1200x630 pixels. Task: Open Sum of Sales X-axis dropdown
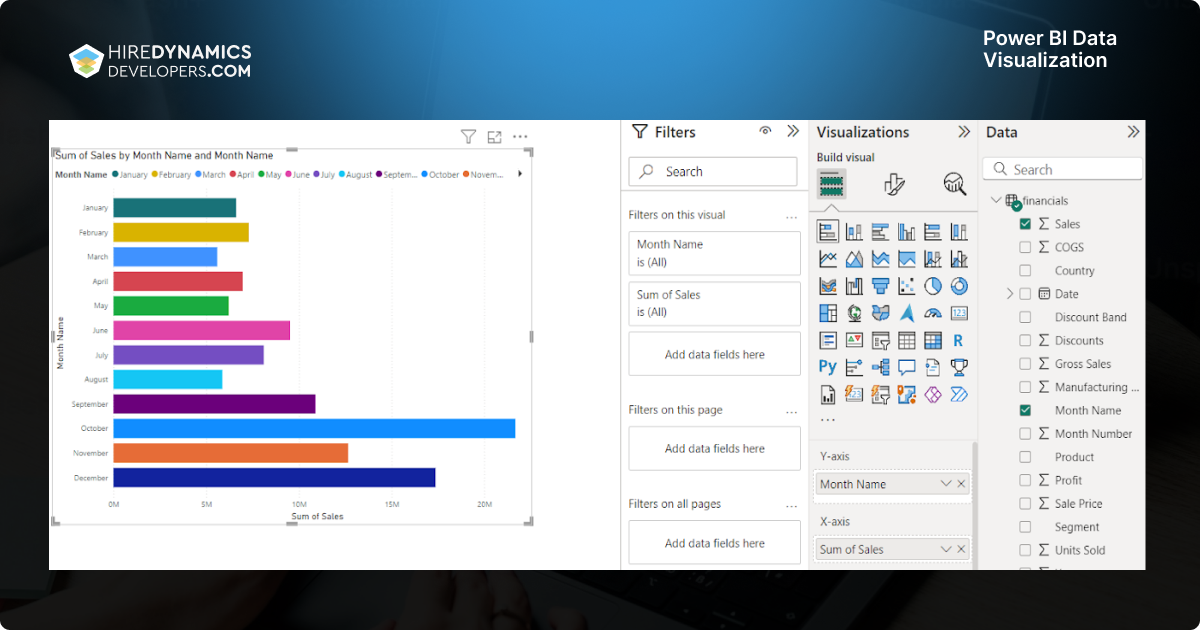coord(946,549)
